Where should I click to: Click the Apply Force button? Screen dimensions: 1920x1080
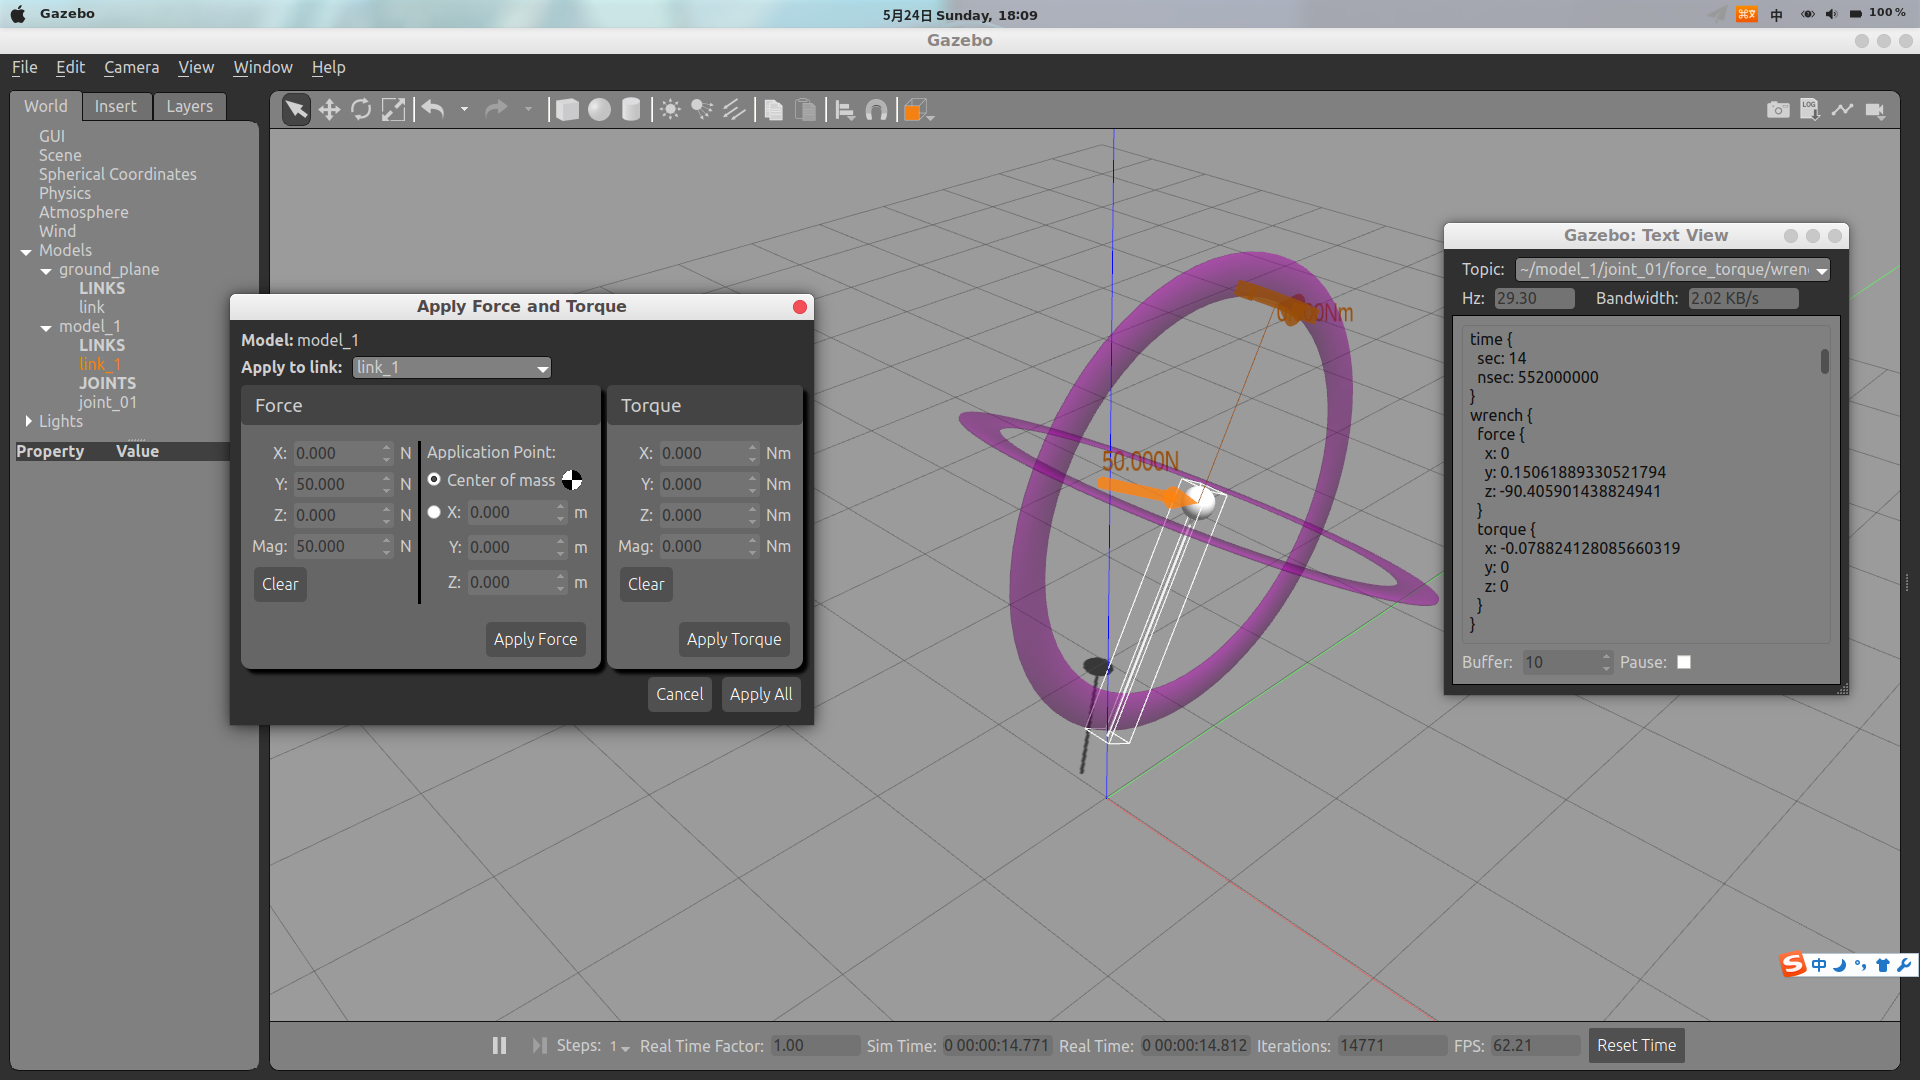coord(535,639)
